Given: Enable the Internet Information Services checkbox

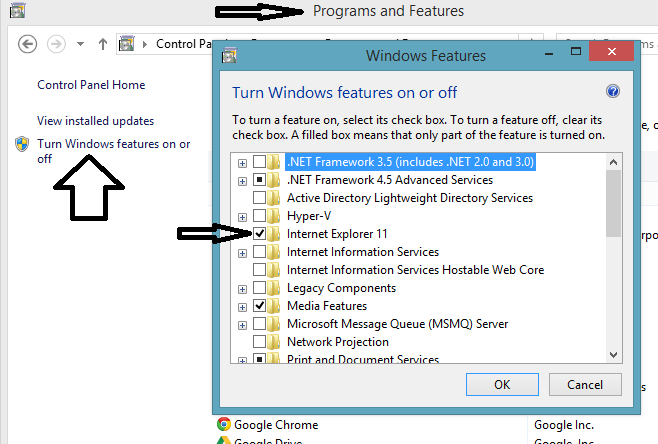Looking at the screenshot, I should (x=259, y=252).
